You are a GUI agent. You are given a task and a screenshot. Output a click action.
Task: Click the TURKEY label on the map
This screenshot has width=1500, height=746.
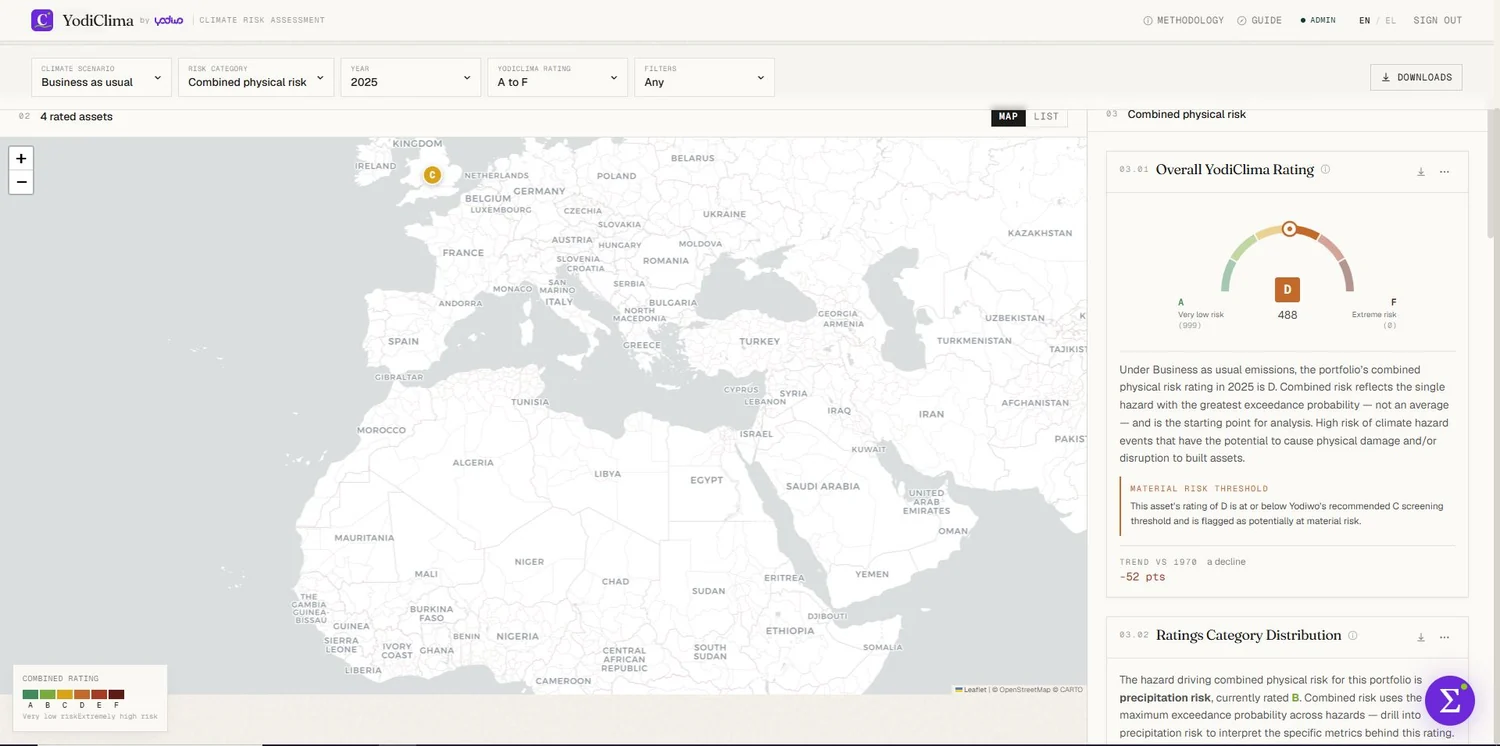(x=759, y=341)
